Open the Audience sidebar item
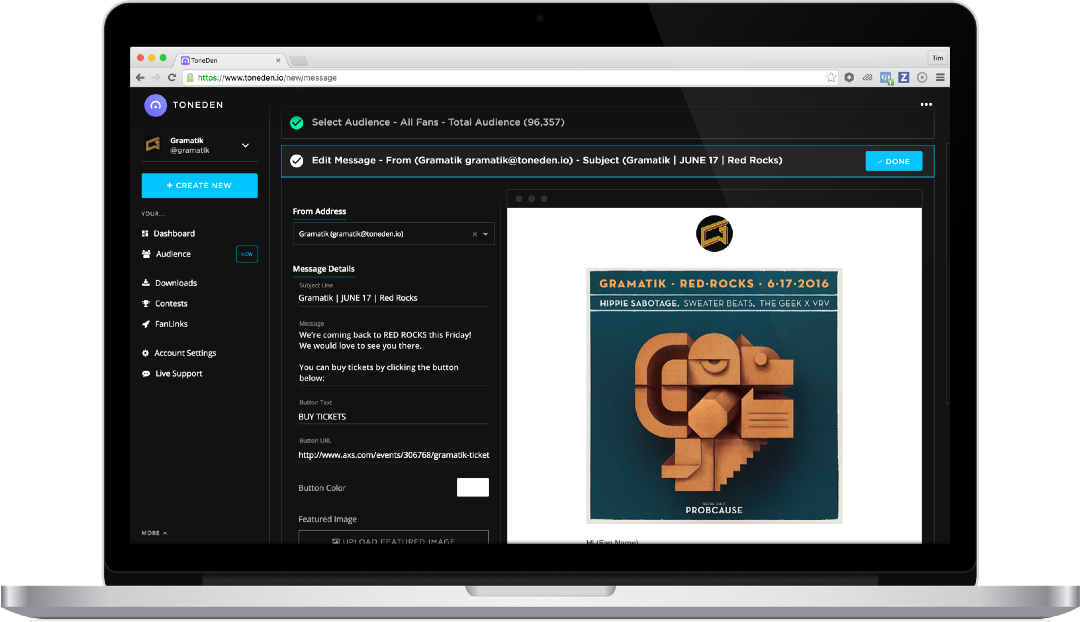This screenshot has width=1080, height=622. point(173,254)
